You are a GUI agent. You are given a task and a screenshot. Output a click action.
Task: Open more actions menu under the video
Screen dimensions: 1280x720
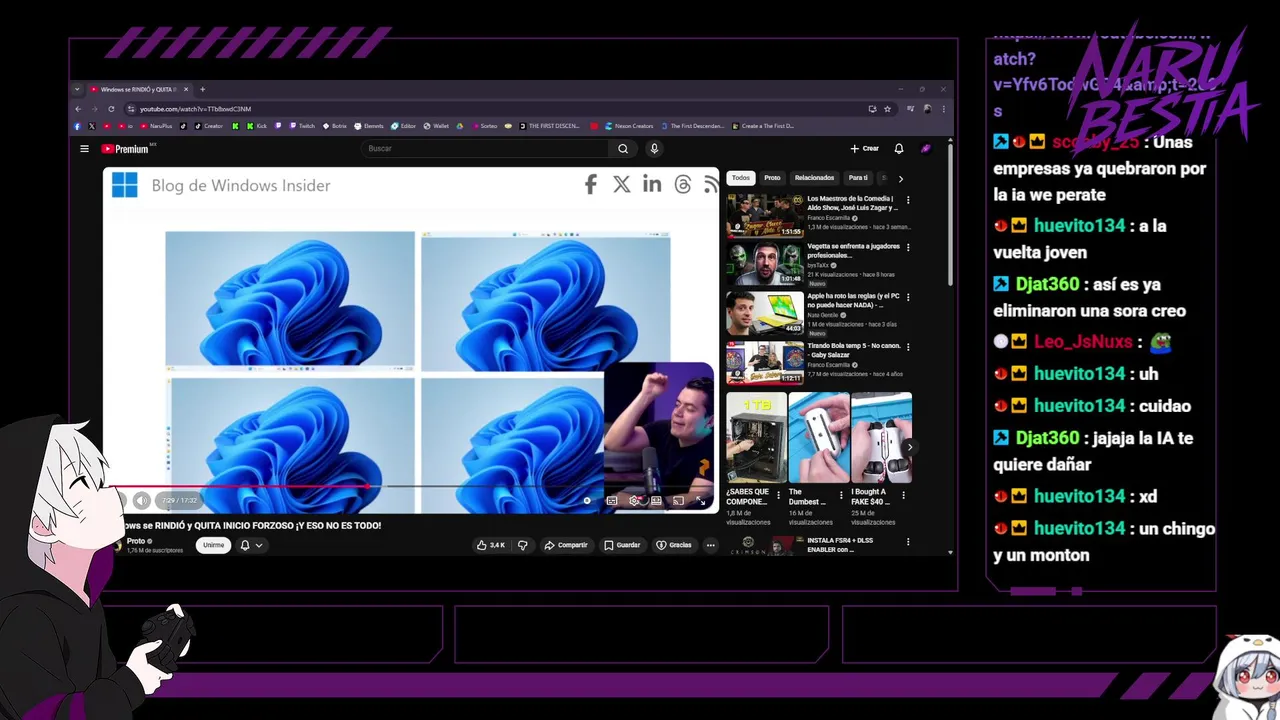click(711, 545)
